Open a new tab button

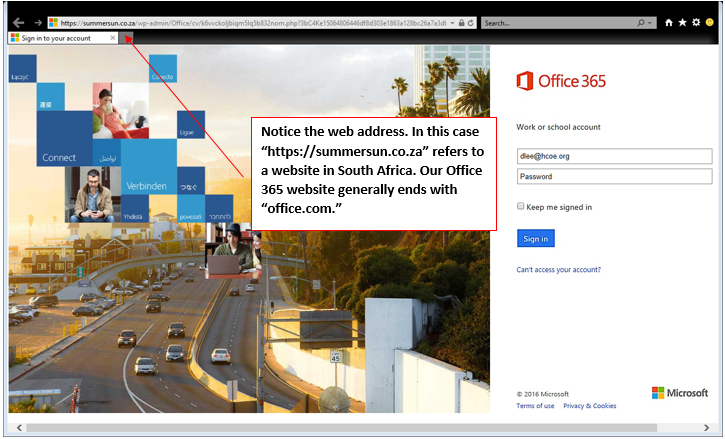point(126,38)
